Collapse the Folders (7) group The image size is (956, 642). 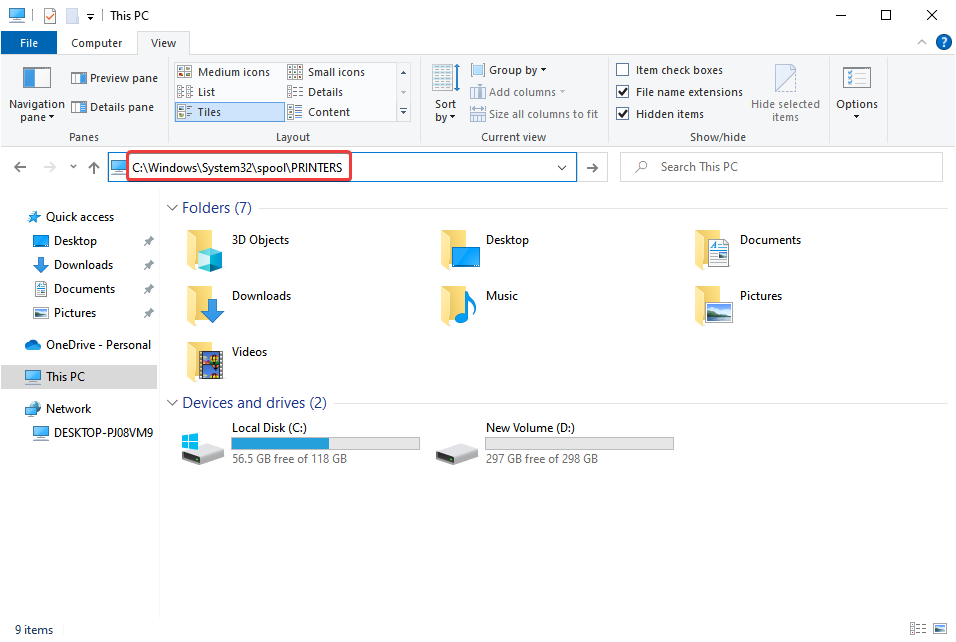pyautogui.click(x=172, y=208)
